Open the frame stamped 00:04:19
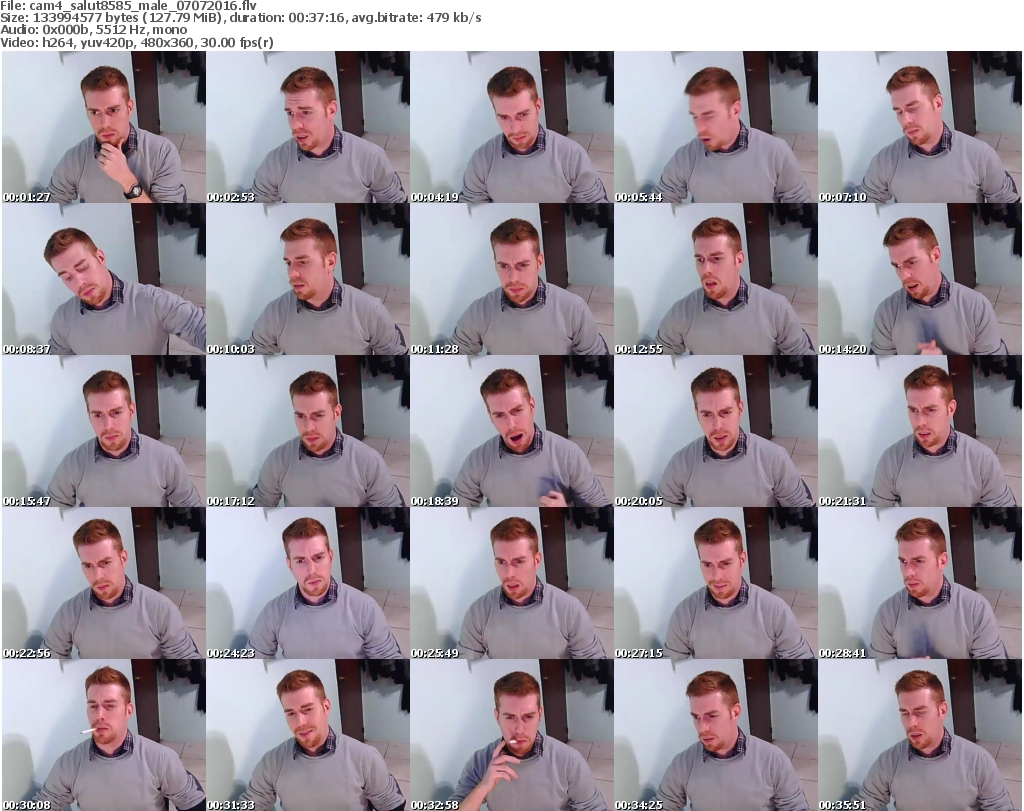 (512, 127)
